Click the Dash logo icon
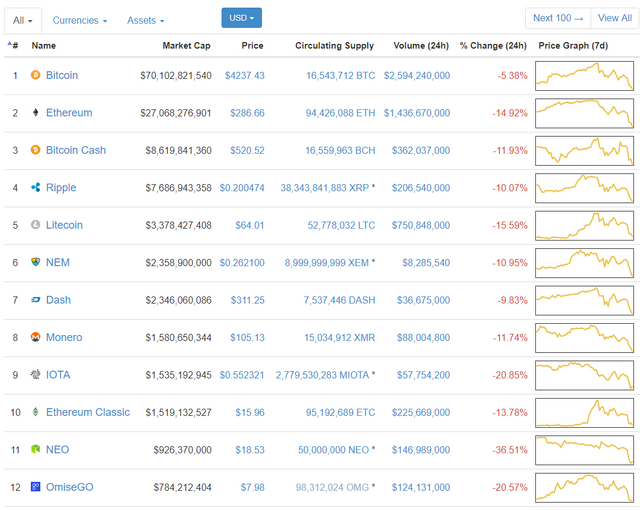The width and height of the screenshot is (640, 510). point(36,300)
